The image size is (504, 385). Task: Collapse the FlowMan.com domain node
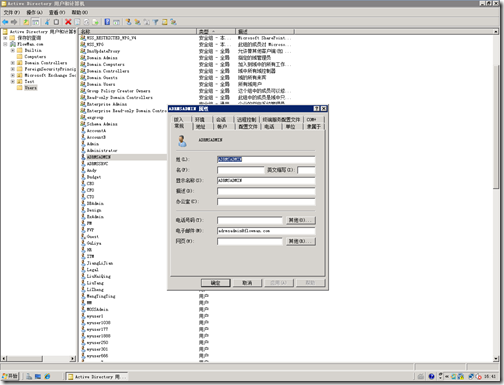pyautogui.click(x=5, y=44)
